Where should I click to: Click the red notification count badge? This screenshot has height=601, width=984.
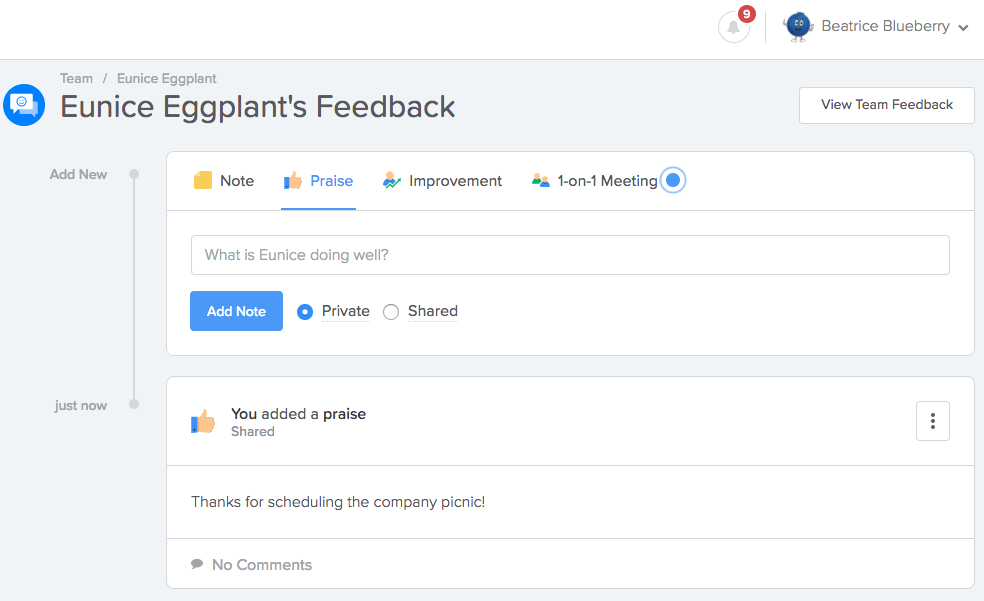746,14
